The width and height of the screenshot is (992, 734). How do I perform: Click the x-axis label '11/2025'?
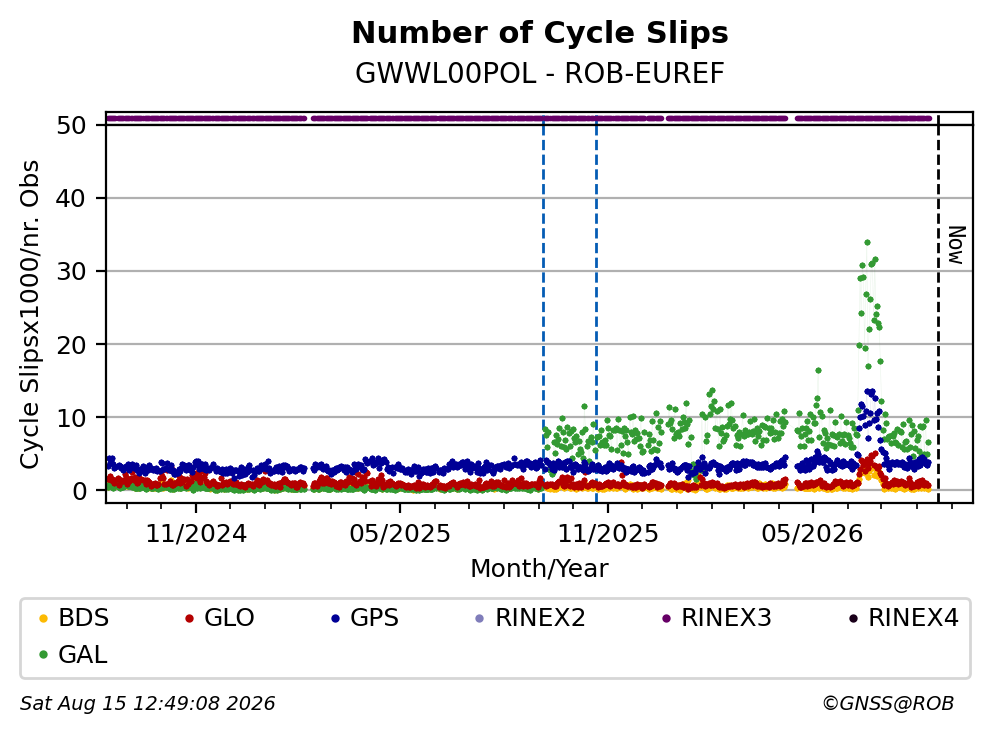pyautogui.click(x=607, y=534)
